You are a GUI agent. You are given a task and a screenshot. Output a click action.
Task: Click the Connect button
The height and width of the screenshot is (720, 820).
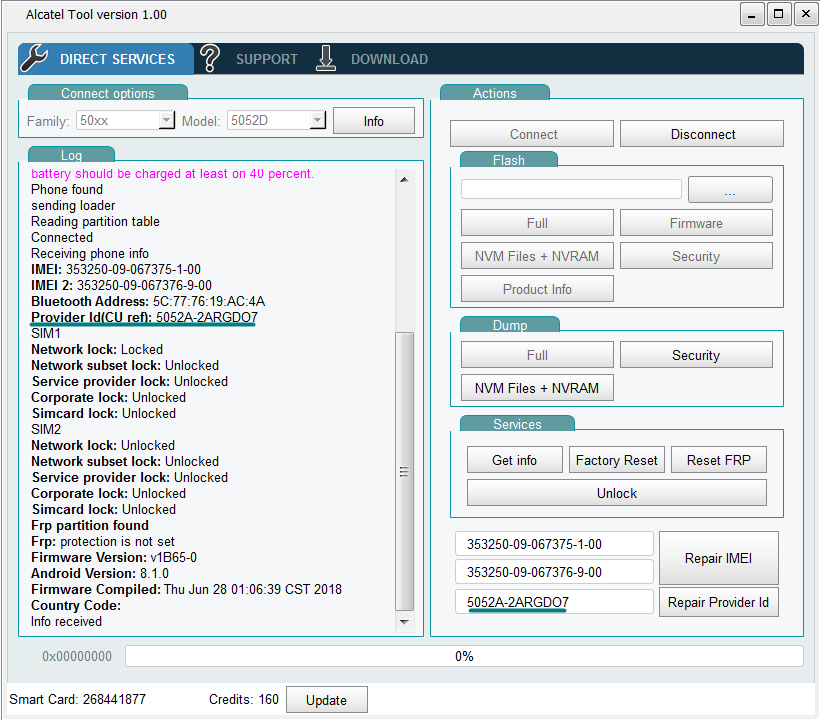pos(532,134)
